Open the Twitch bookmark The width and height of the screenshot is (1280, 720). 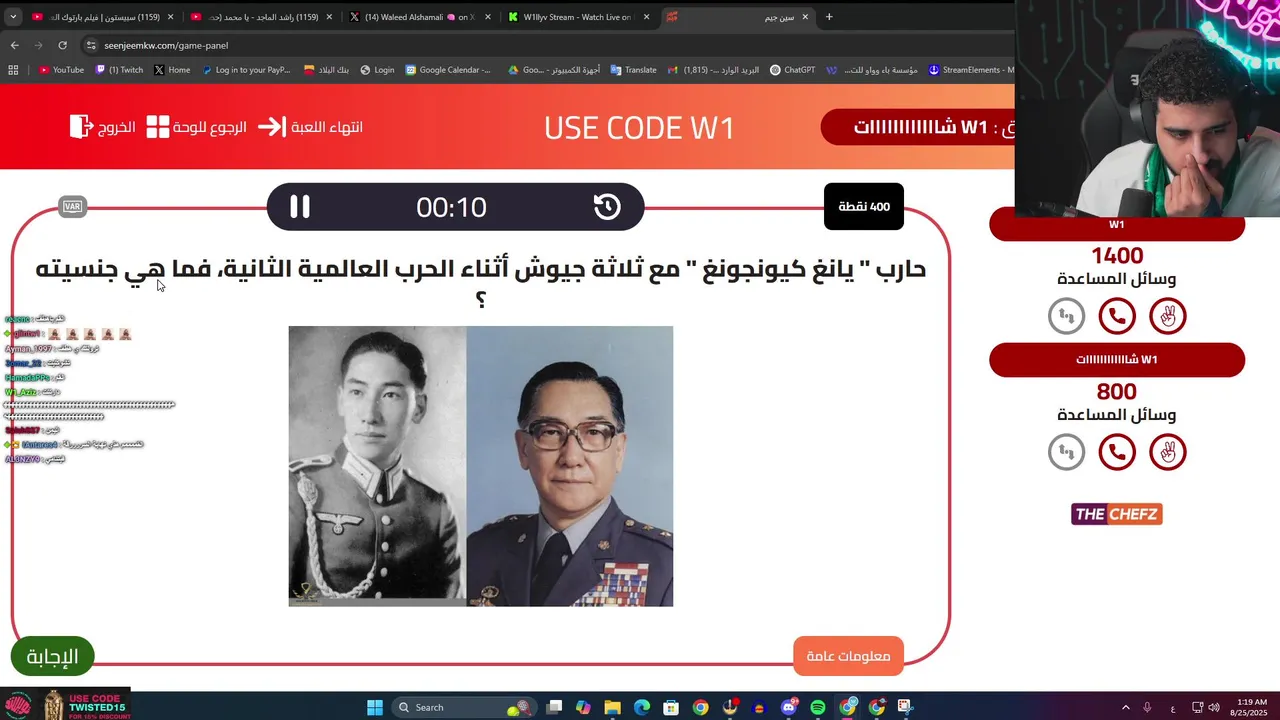119,70
